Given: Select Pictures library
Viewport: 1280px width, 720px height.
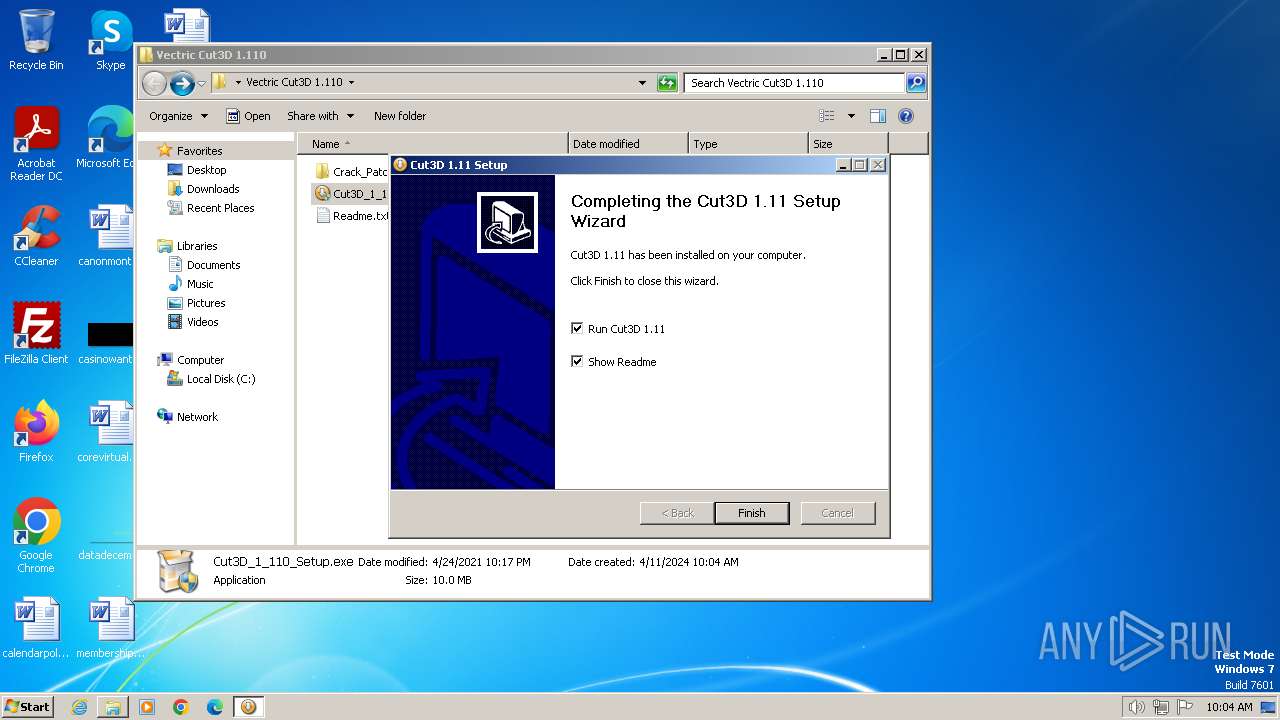Looking at the screenshot, I should 206,303.
